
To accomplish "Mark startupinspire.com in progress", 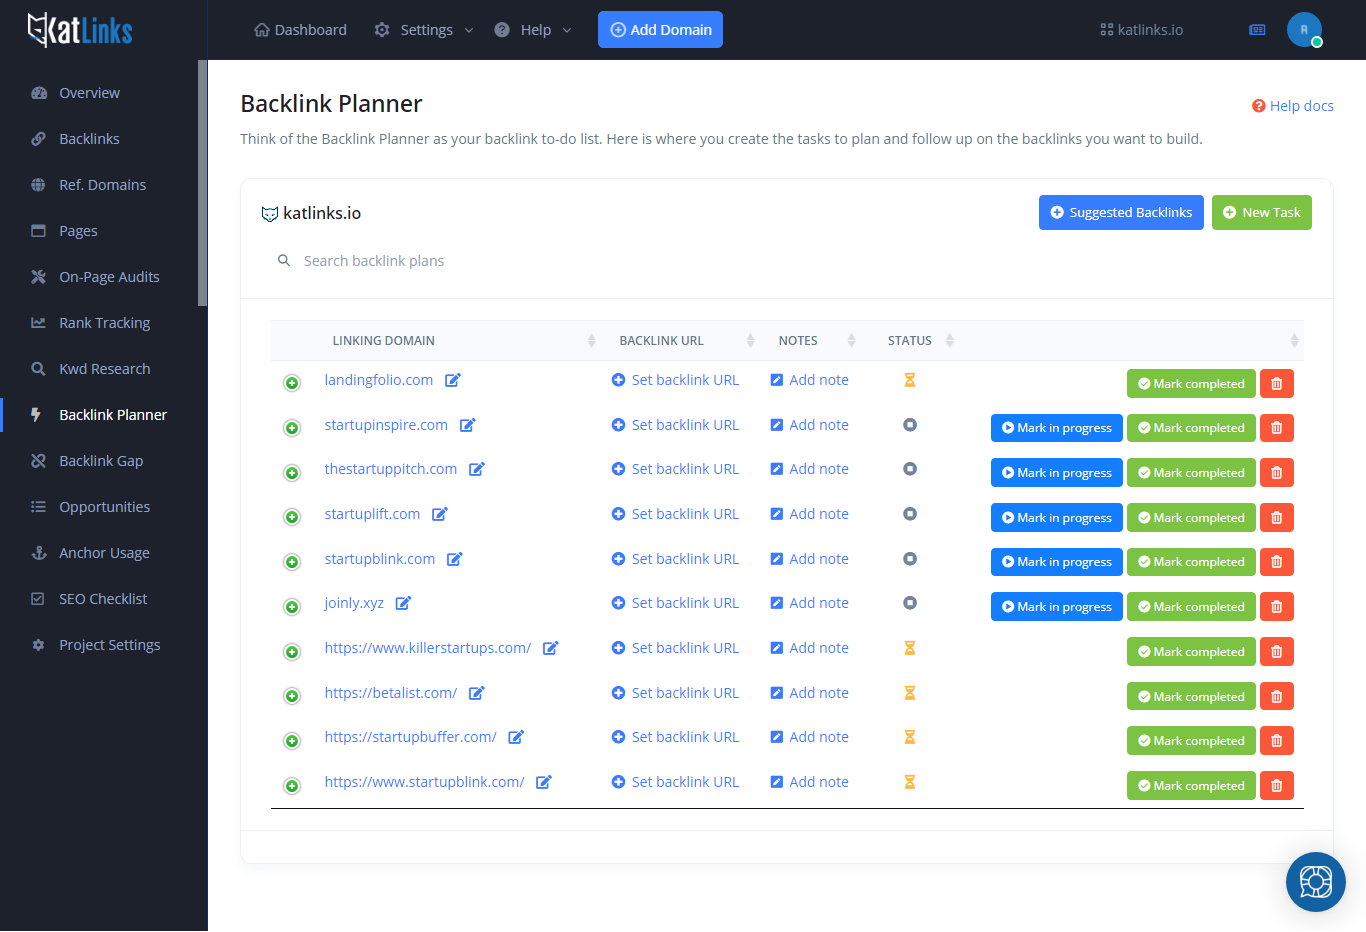I will [x=1056, y=428].
